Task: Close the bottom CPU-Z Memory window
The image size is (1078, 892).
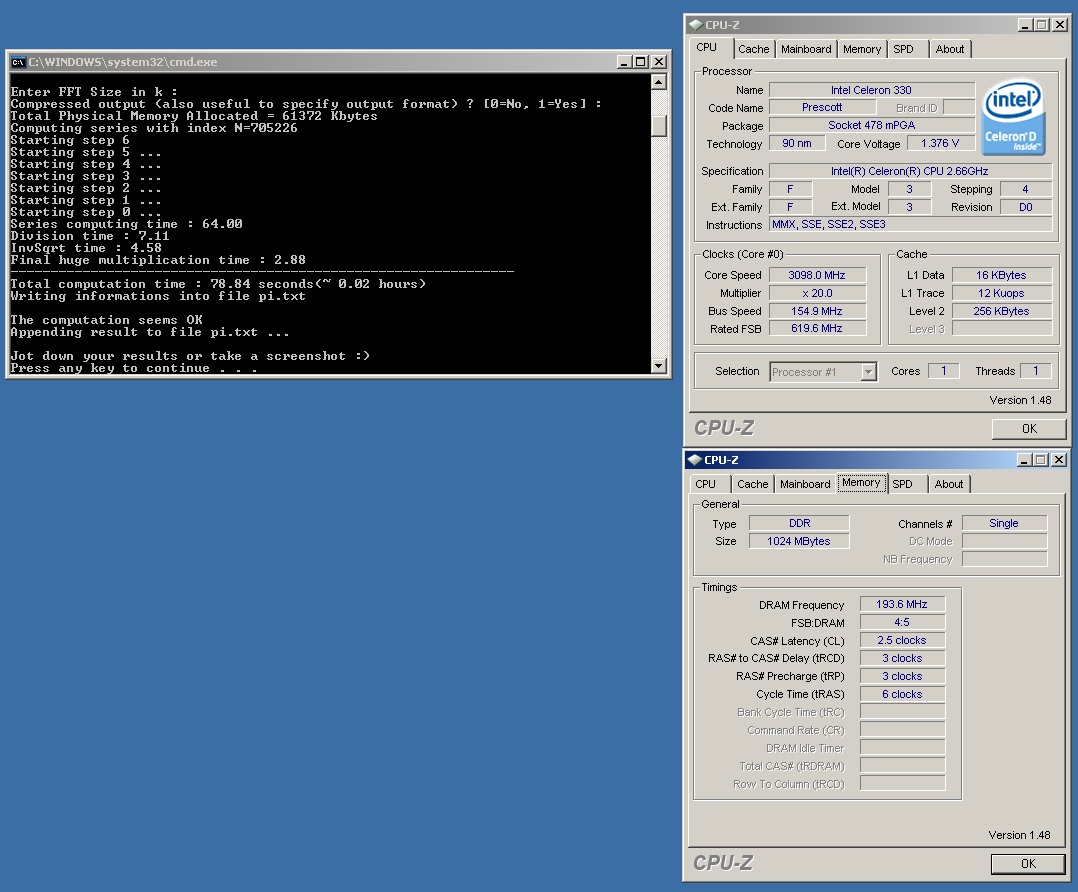Action: pos(1059,459)
